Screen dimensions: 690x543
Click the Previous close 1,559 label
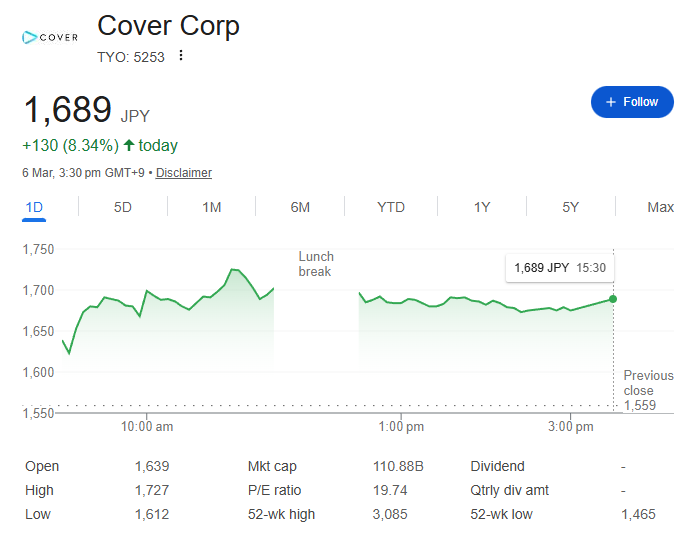click(648, 390)
